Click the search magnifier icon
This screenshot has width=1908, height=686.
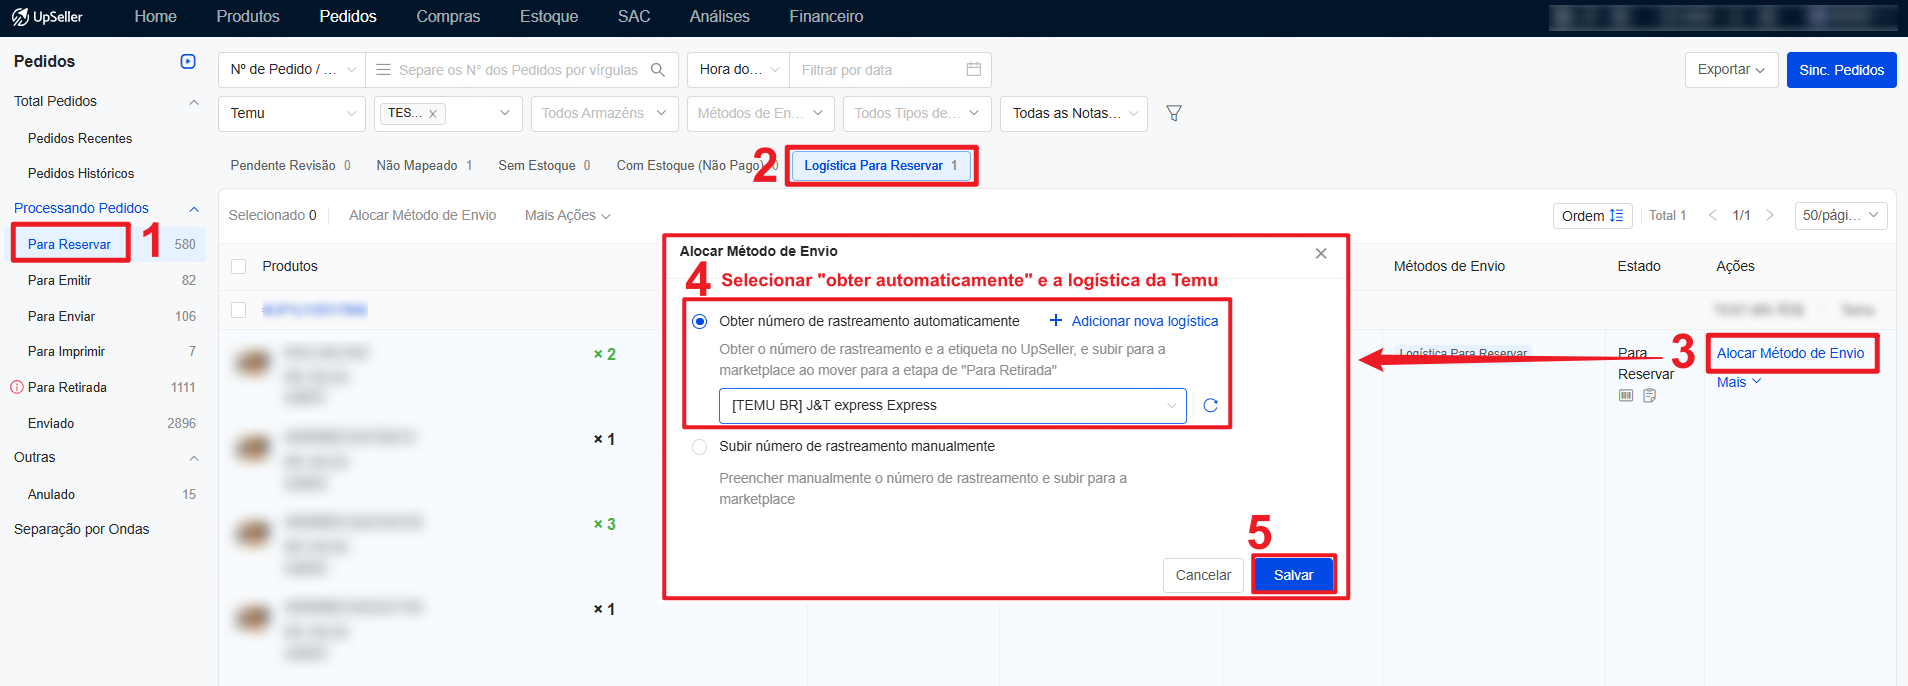pos(658,70)
